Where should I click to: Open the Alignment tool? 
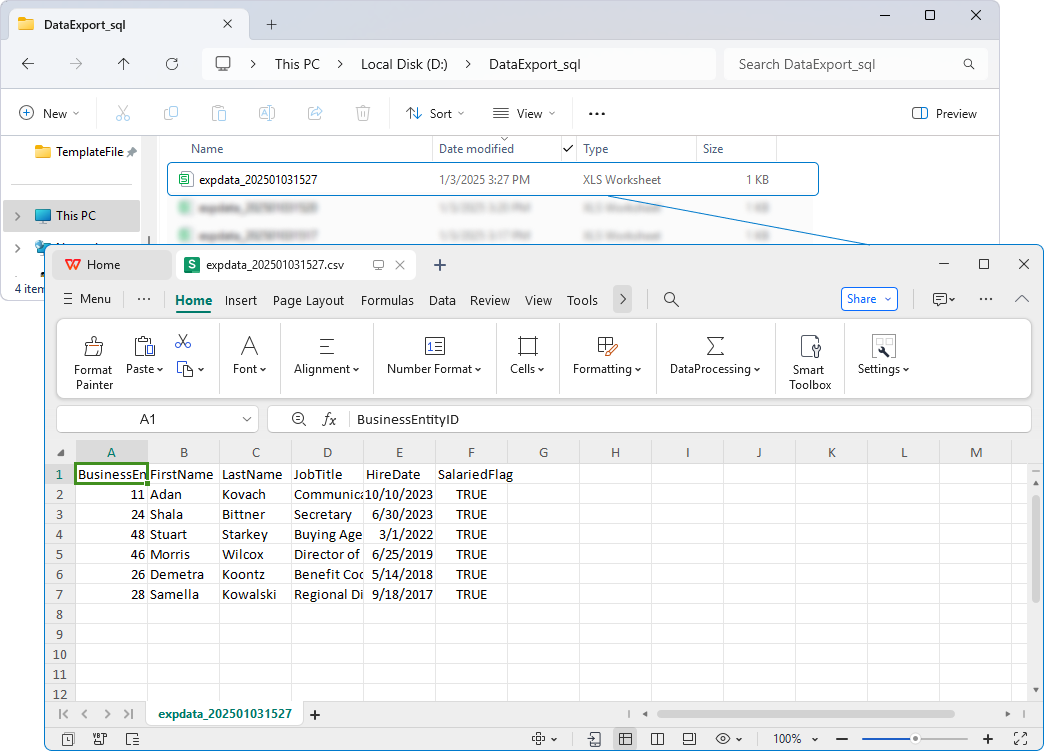click(x=326, y=355)
